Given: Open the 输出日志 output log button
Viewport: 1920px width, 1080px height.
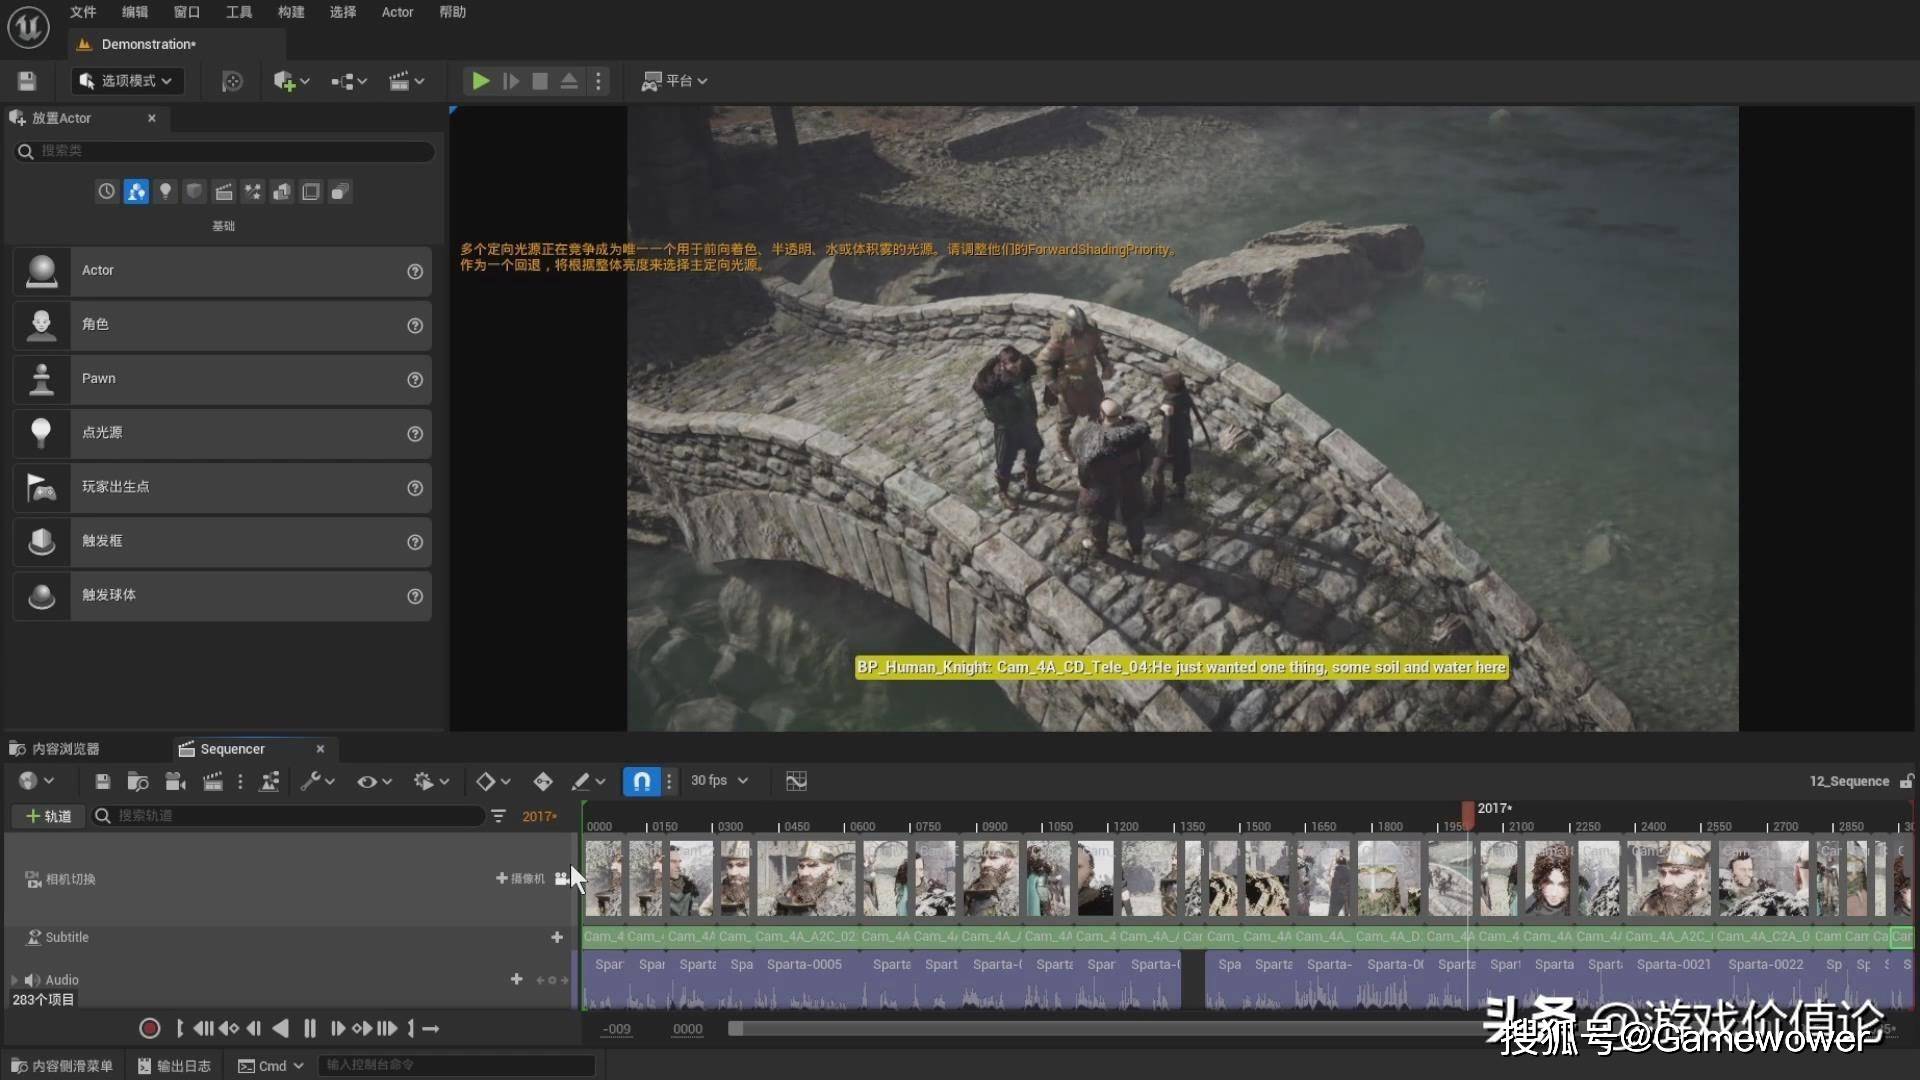Looking at the screenshot, I should 174,1066.
